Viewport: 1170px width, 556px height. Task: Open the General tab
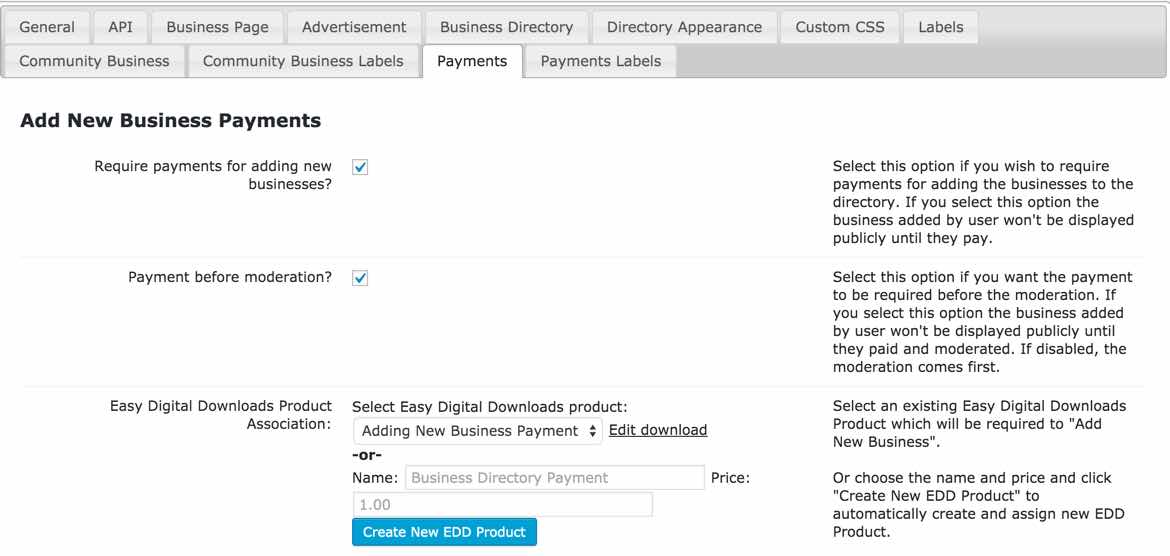[x=47, y=27]
